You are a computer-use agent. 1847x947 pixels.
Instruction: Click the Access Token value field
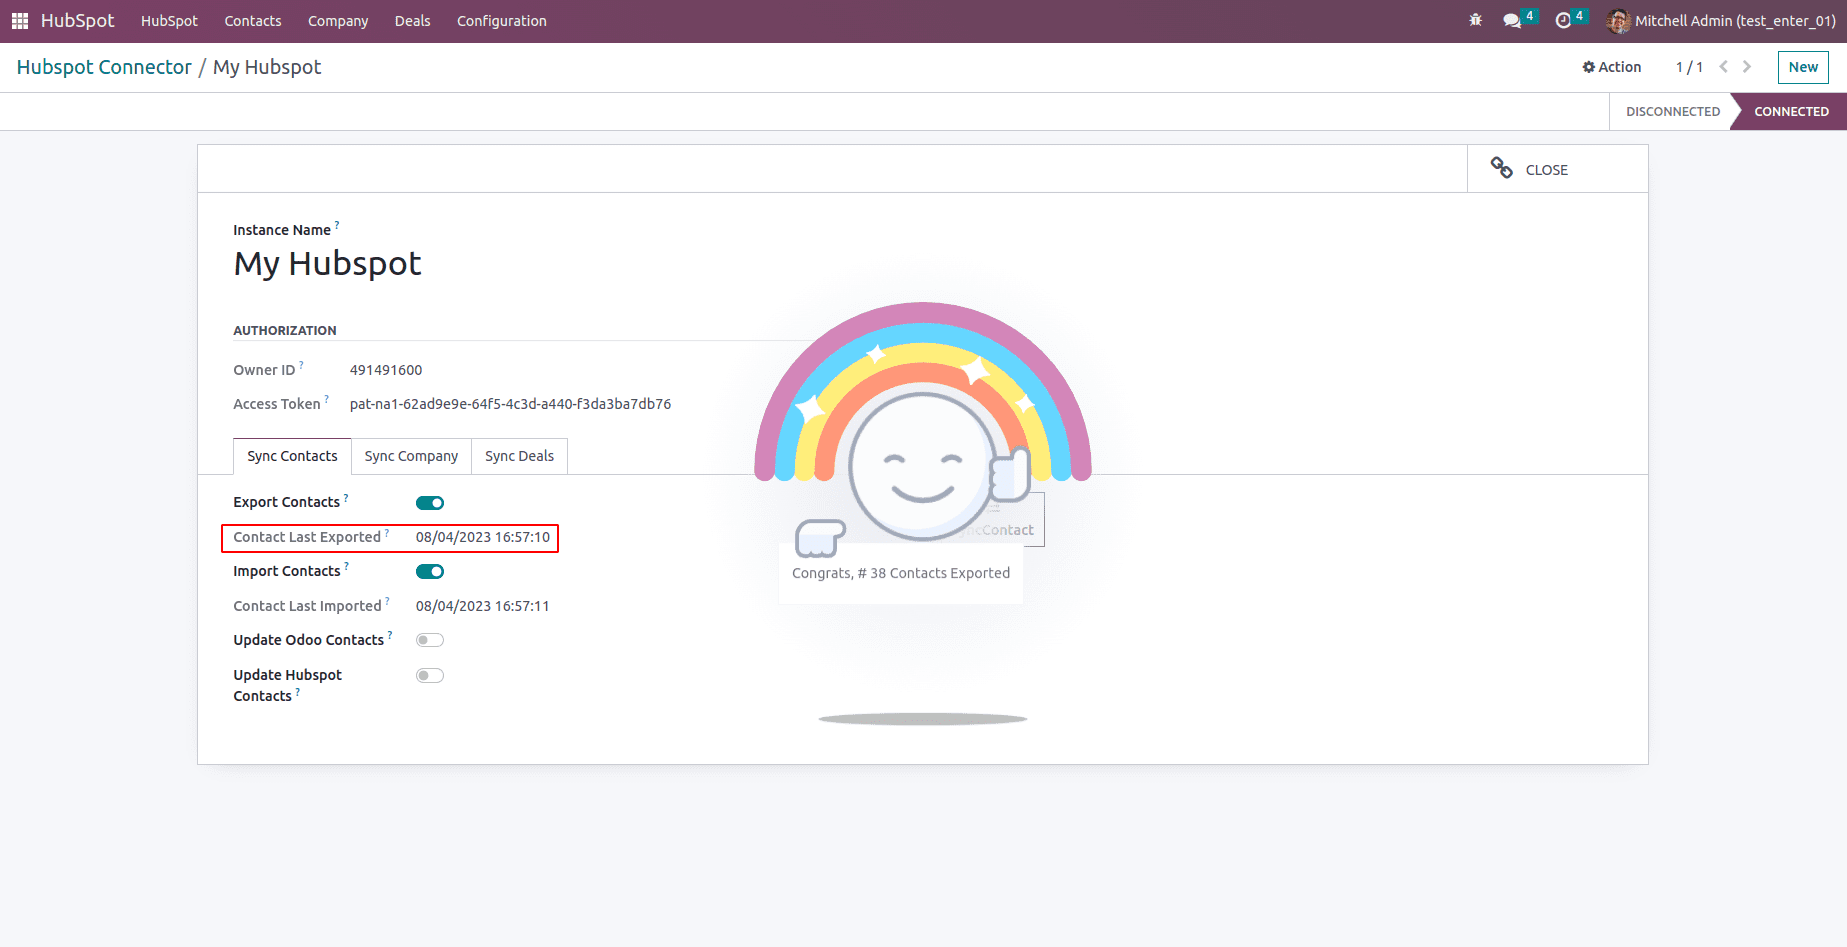(510, 404)
